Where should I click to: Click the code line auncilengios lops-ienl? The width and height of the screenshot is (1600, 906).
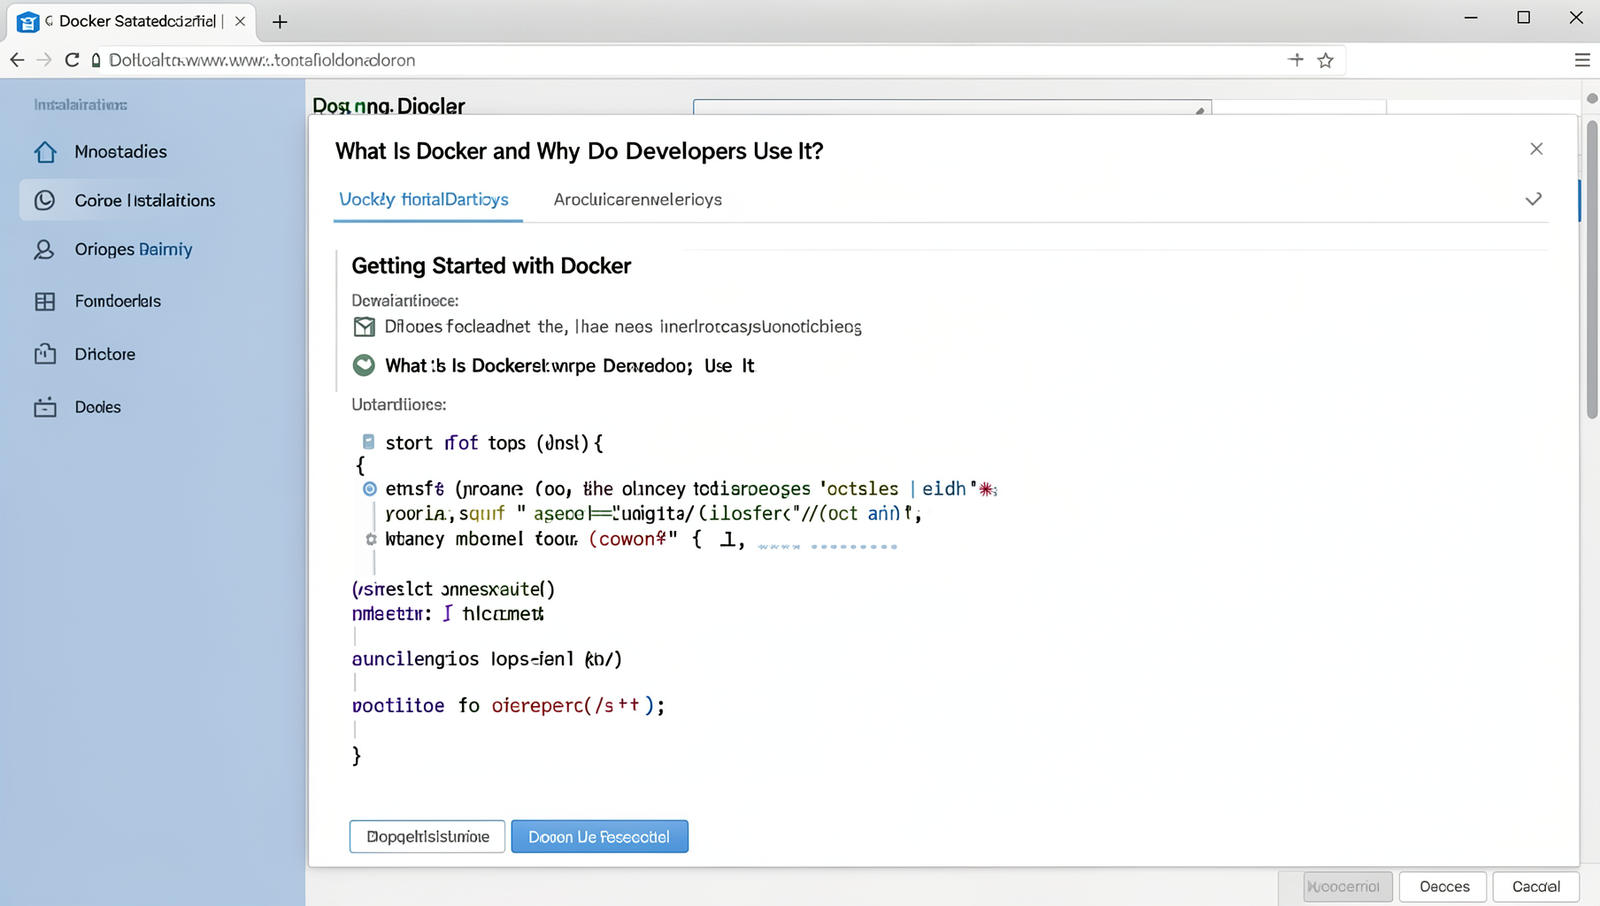[487, 659]
